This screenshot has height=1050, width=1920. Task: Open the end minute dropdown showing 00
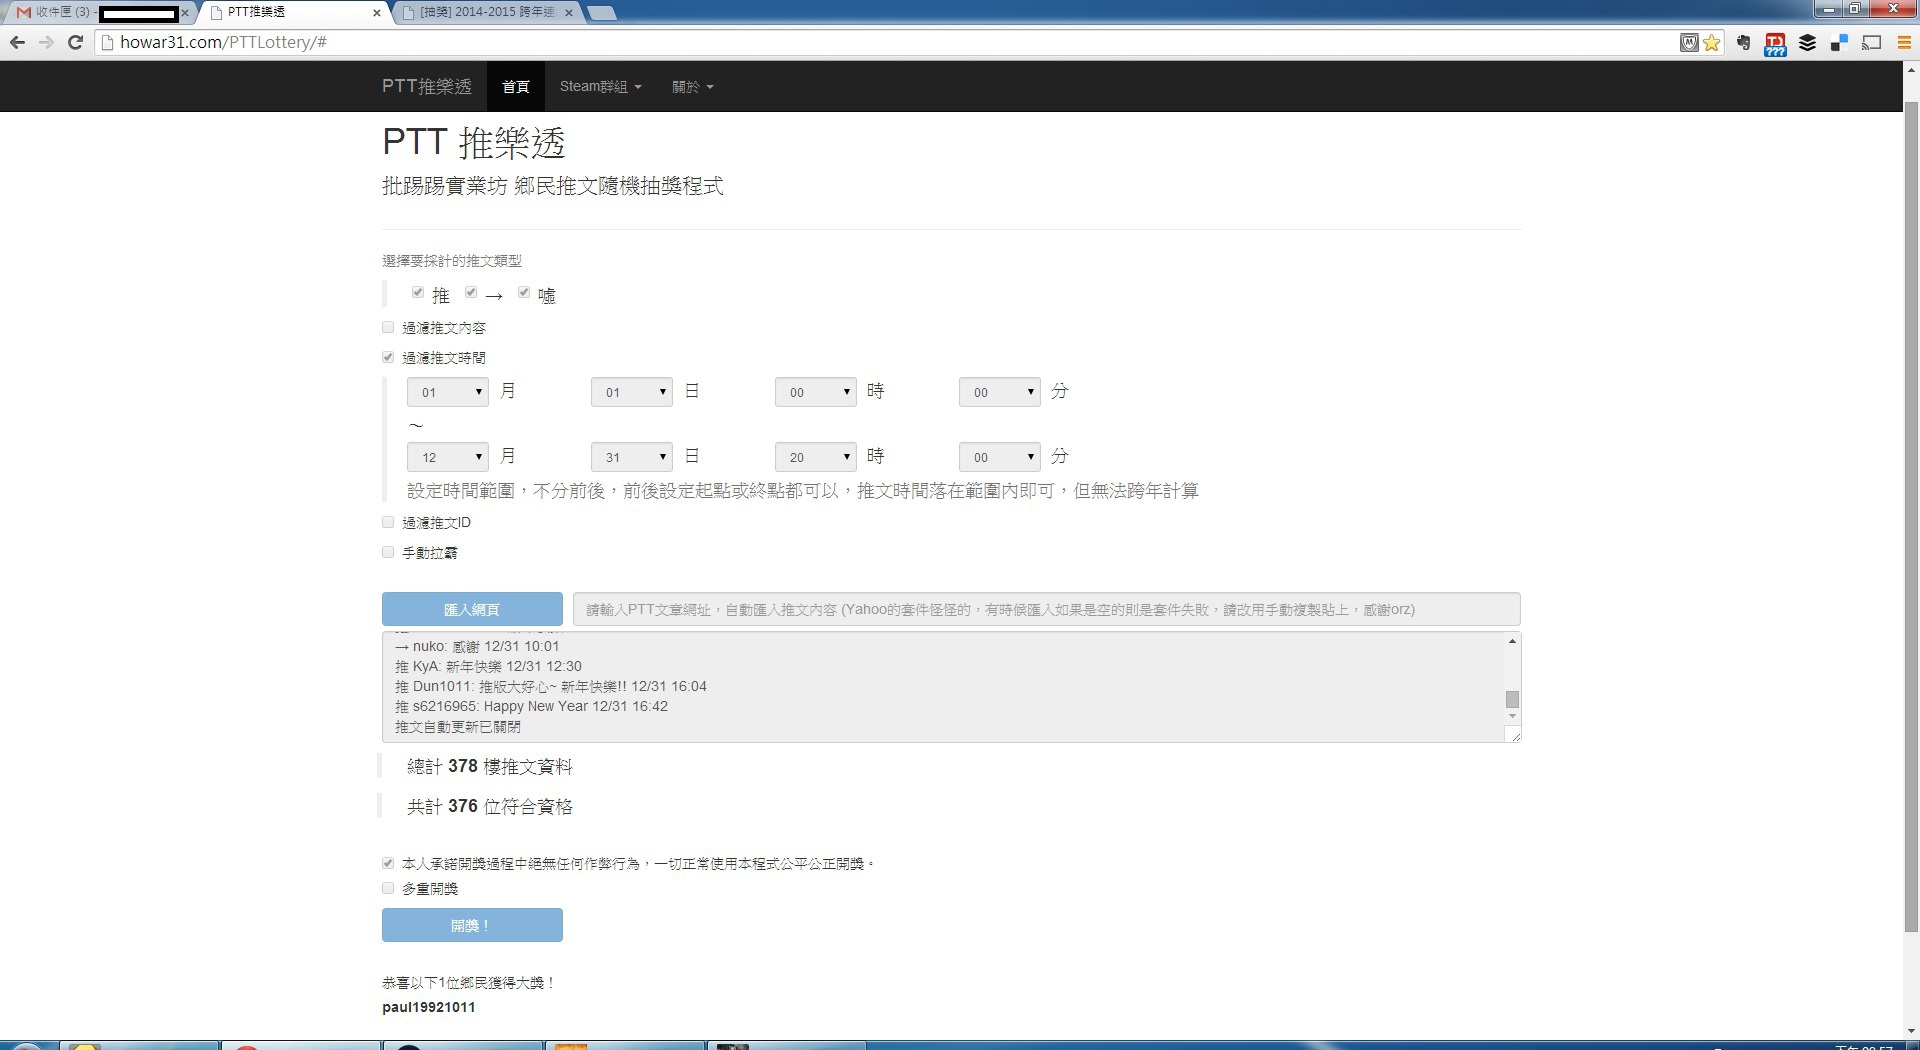pyautogui.click(x=1000, y=457)
